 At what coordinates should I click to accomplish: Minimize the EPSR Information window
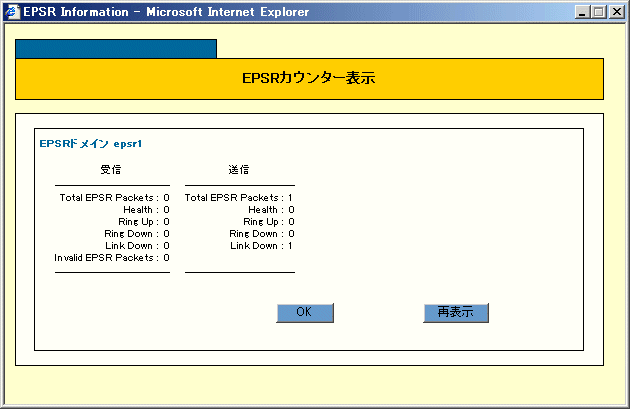click(583, 12)
